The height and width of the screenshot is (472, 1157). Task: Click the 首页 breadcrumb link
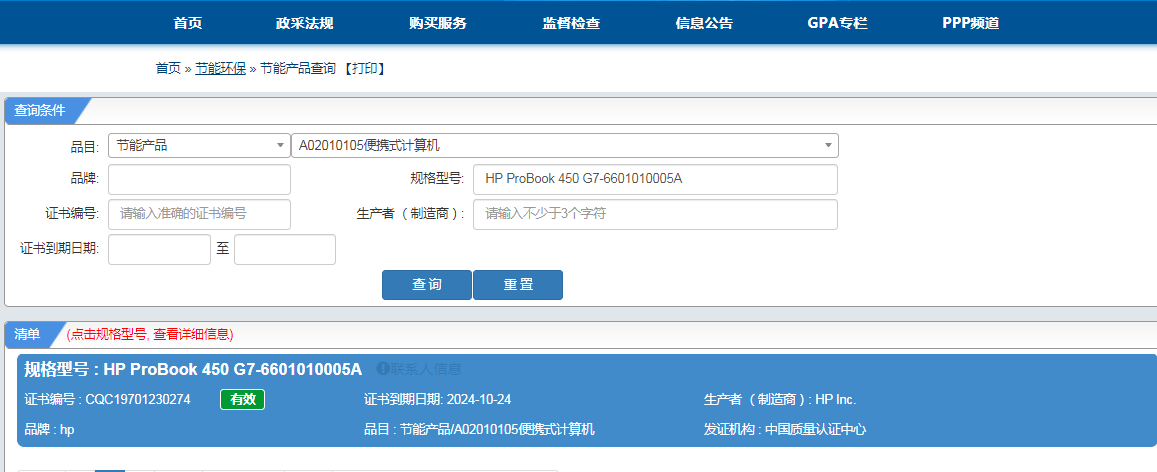point(167,69)
